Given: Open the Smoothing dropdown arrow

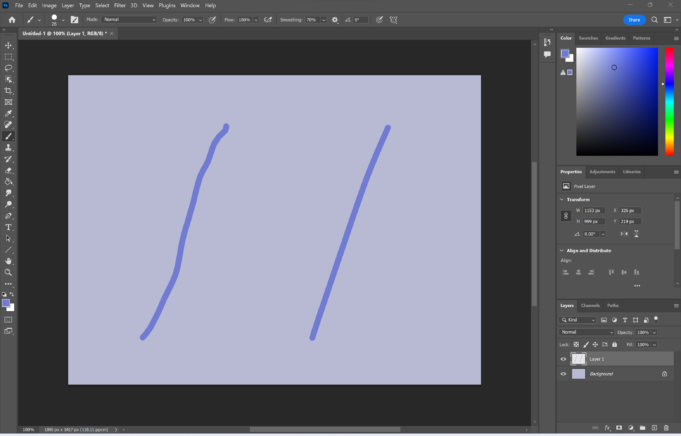Looking at the screenshot, I should coord(324,20).
